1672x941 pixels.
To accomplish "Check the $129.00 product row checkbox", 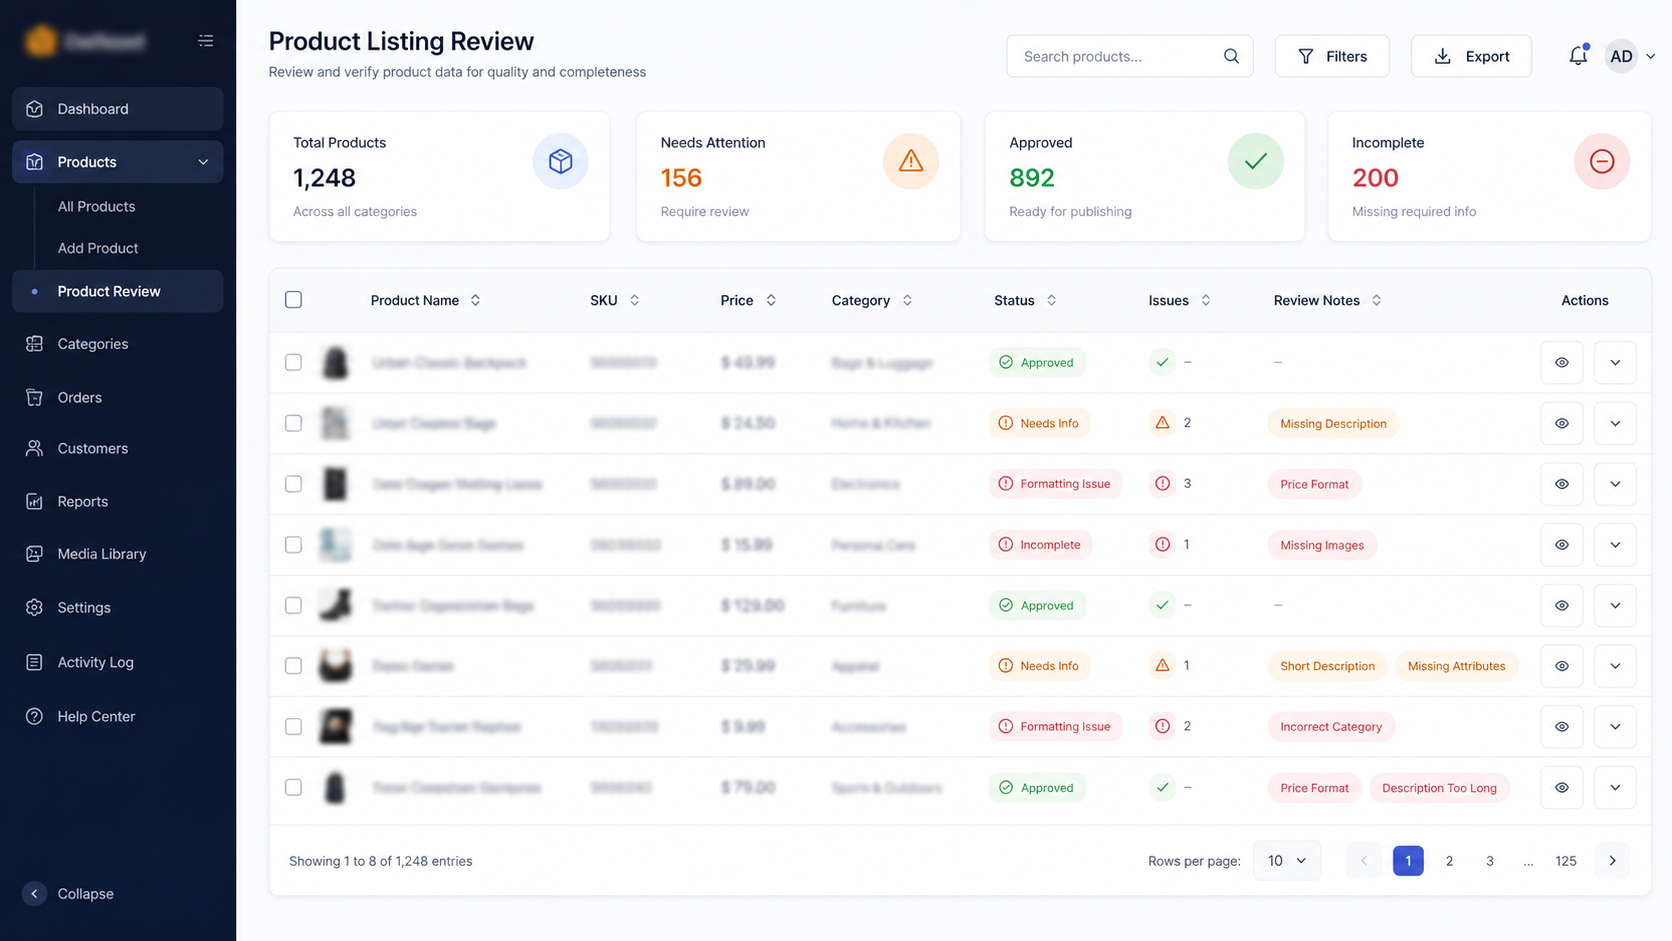I will coord(293,606).
